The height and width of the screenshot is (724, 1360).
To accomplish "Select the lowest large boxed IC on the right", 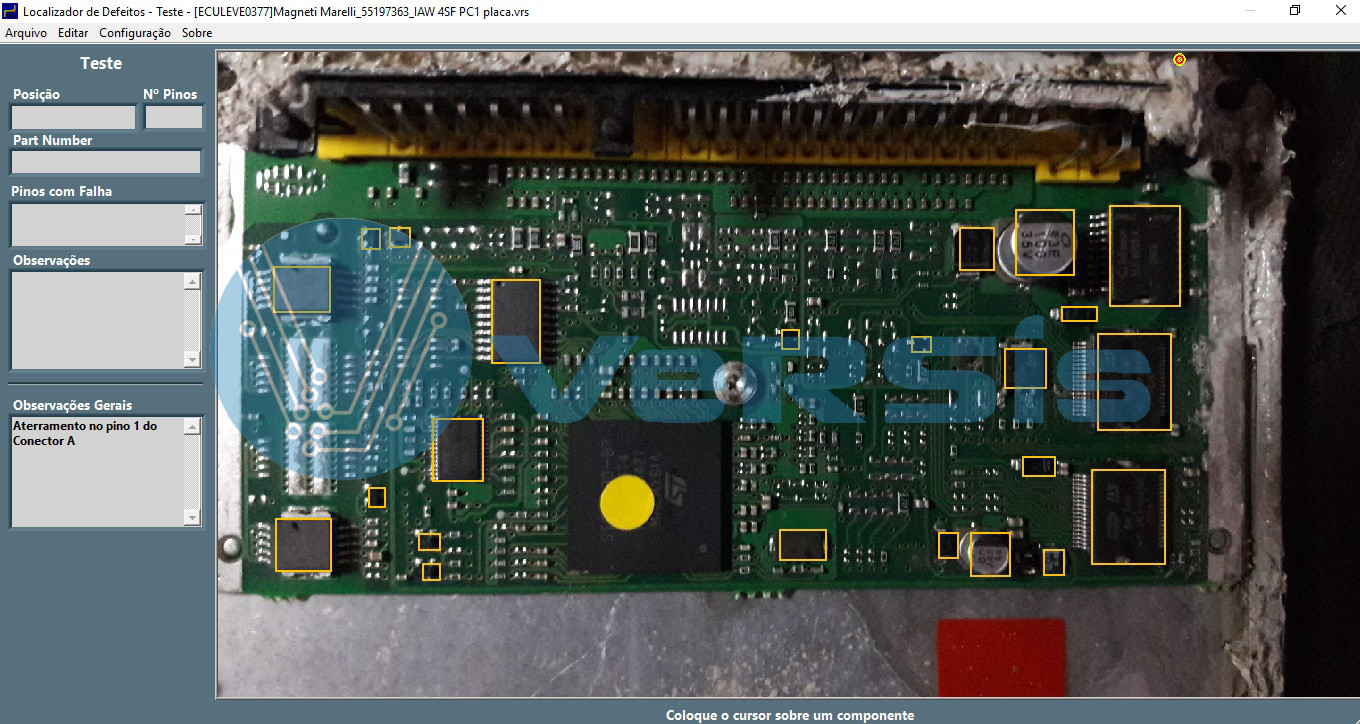I will [1128, 517].
